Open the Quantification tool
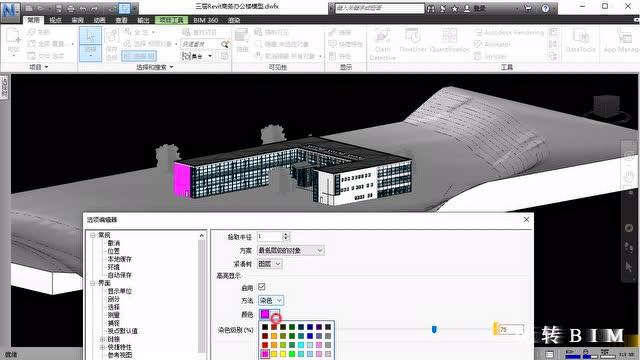Screen dimensions: 640x360 point(450,41)
